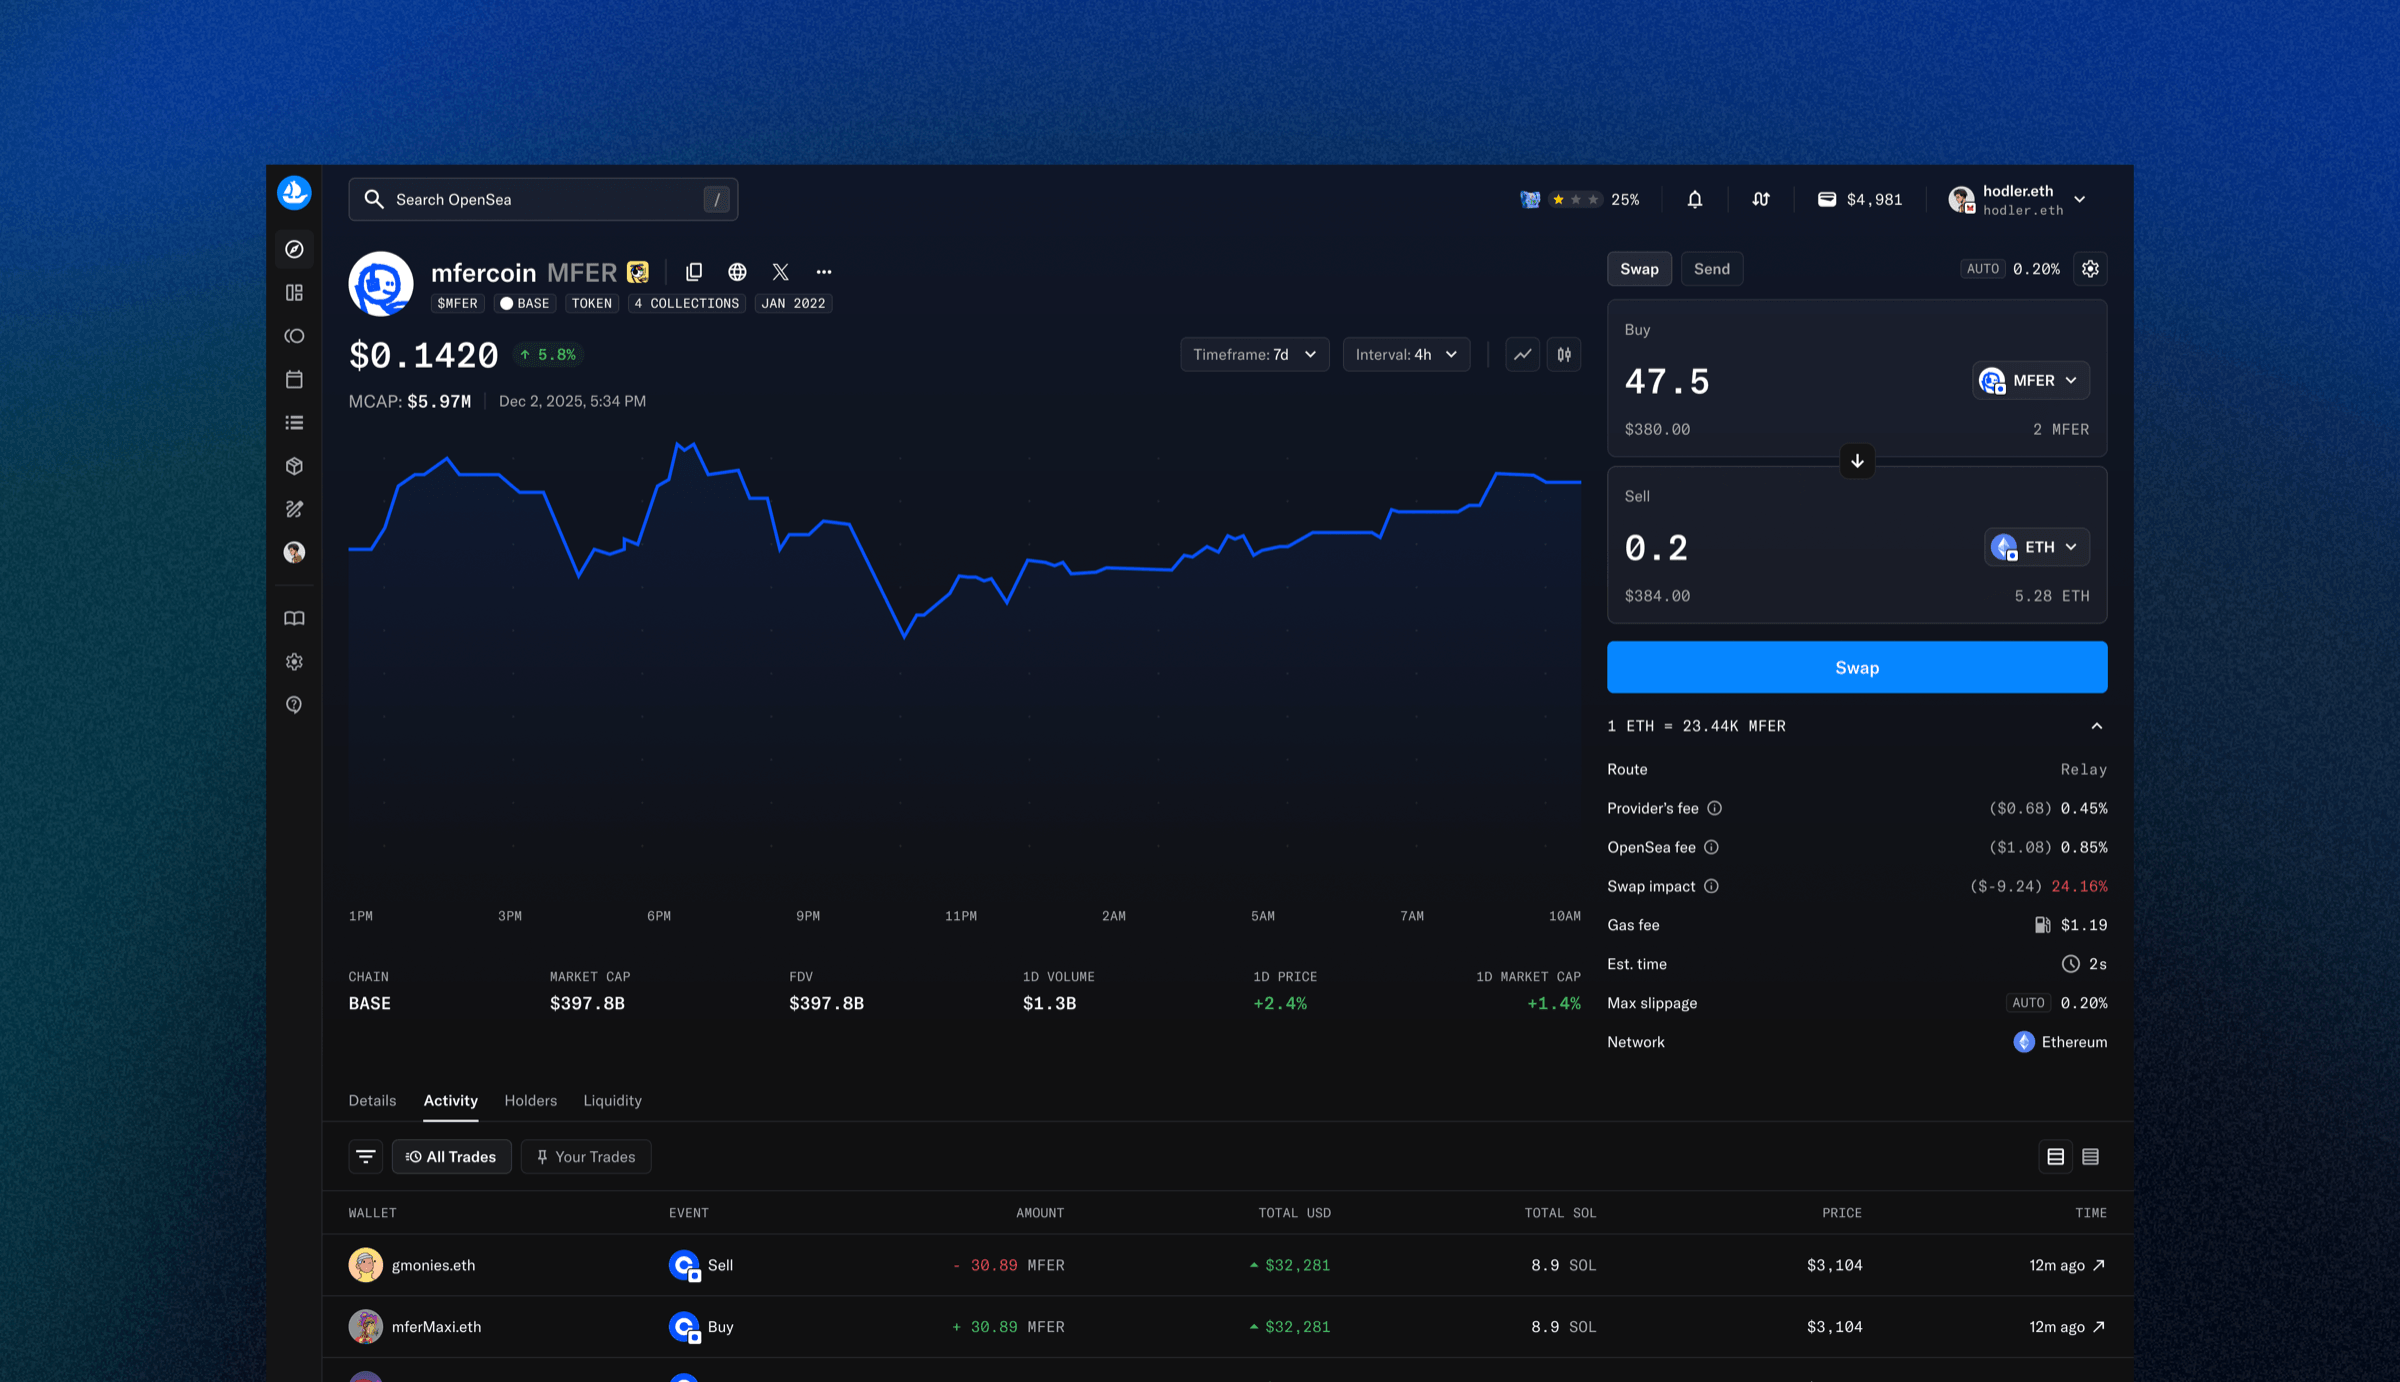Open the profile avatar in sidebar
Screen dimensions: 2400x1382
(x=294, y=552)
